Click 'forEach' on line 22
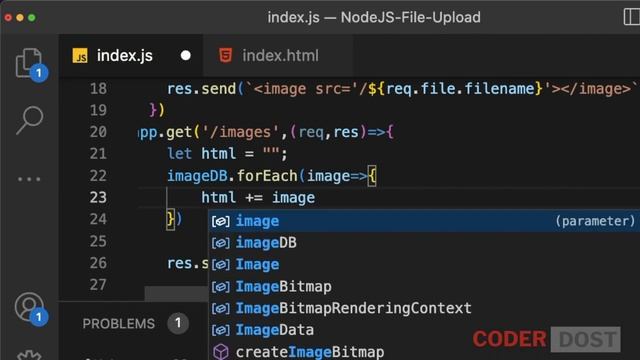Image resolution: width=640 pixels, height=360 pixels. coord(267,176)
